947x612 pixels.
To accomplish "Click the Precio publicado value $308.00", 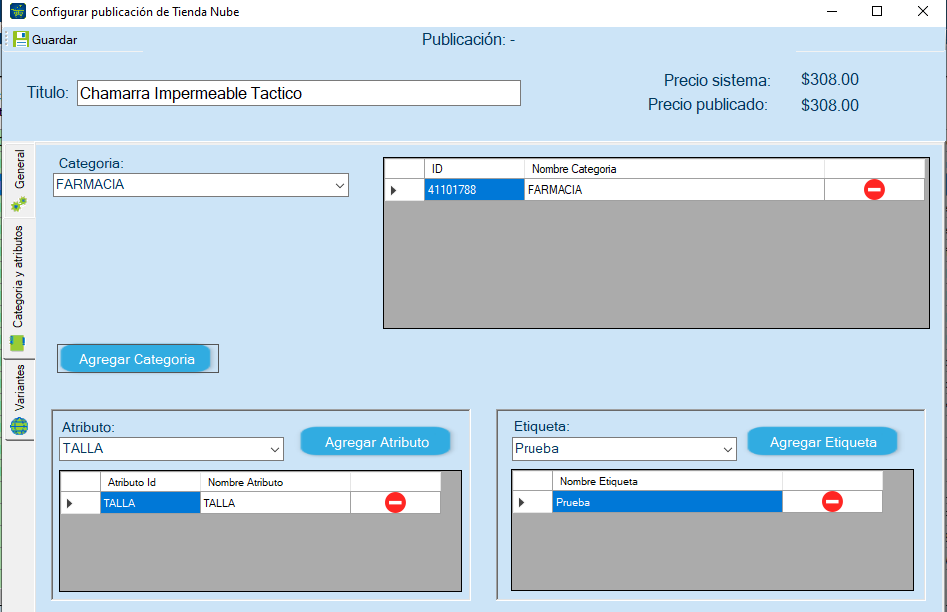I will pos(830,105).
